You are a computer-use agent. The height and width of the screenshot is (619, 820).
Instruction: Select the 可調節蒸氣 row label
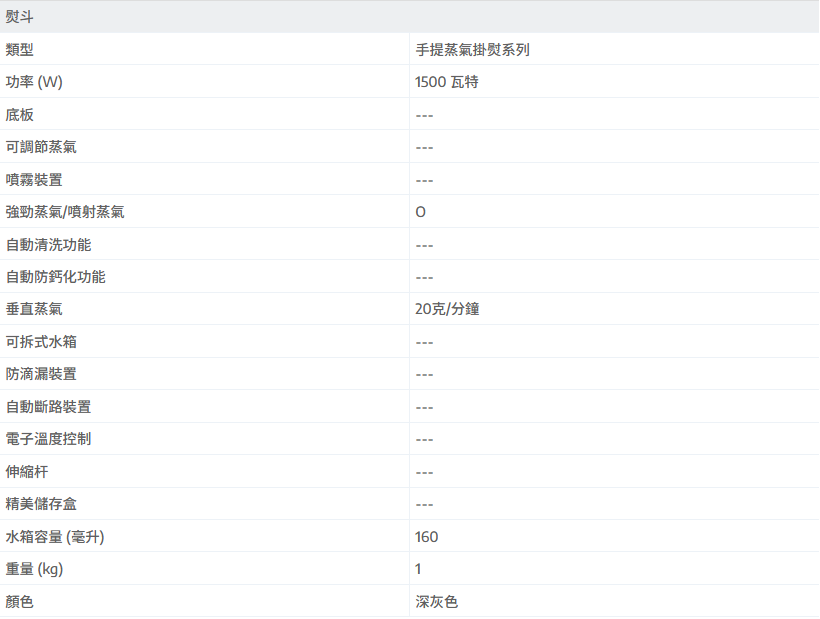point(41,147)
